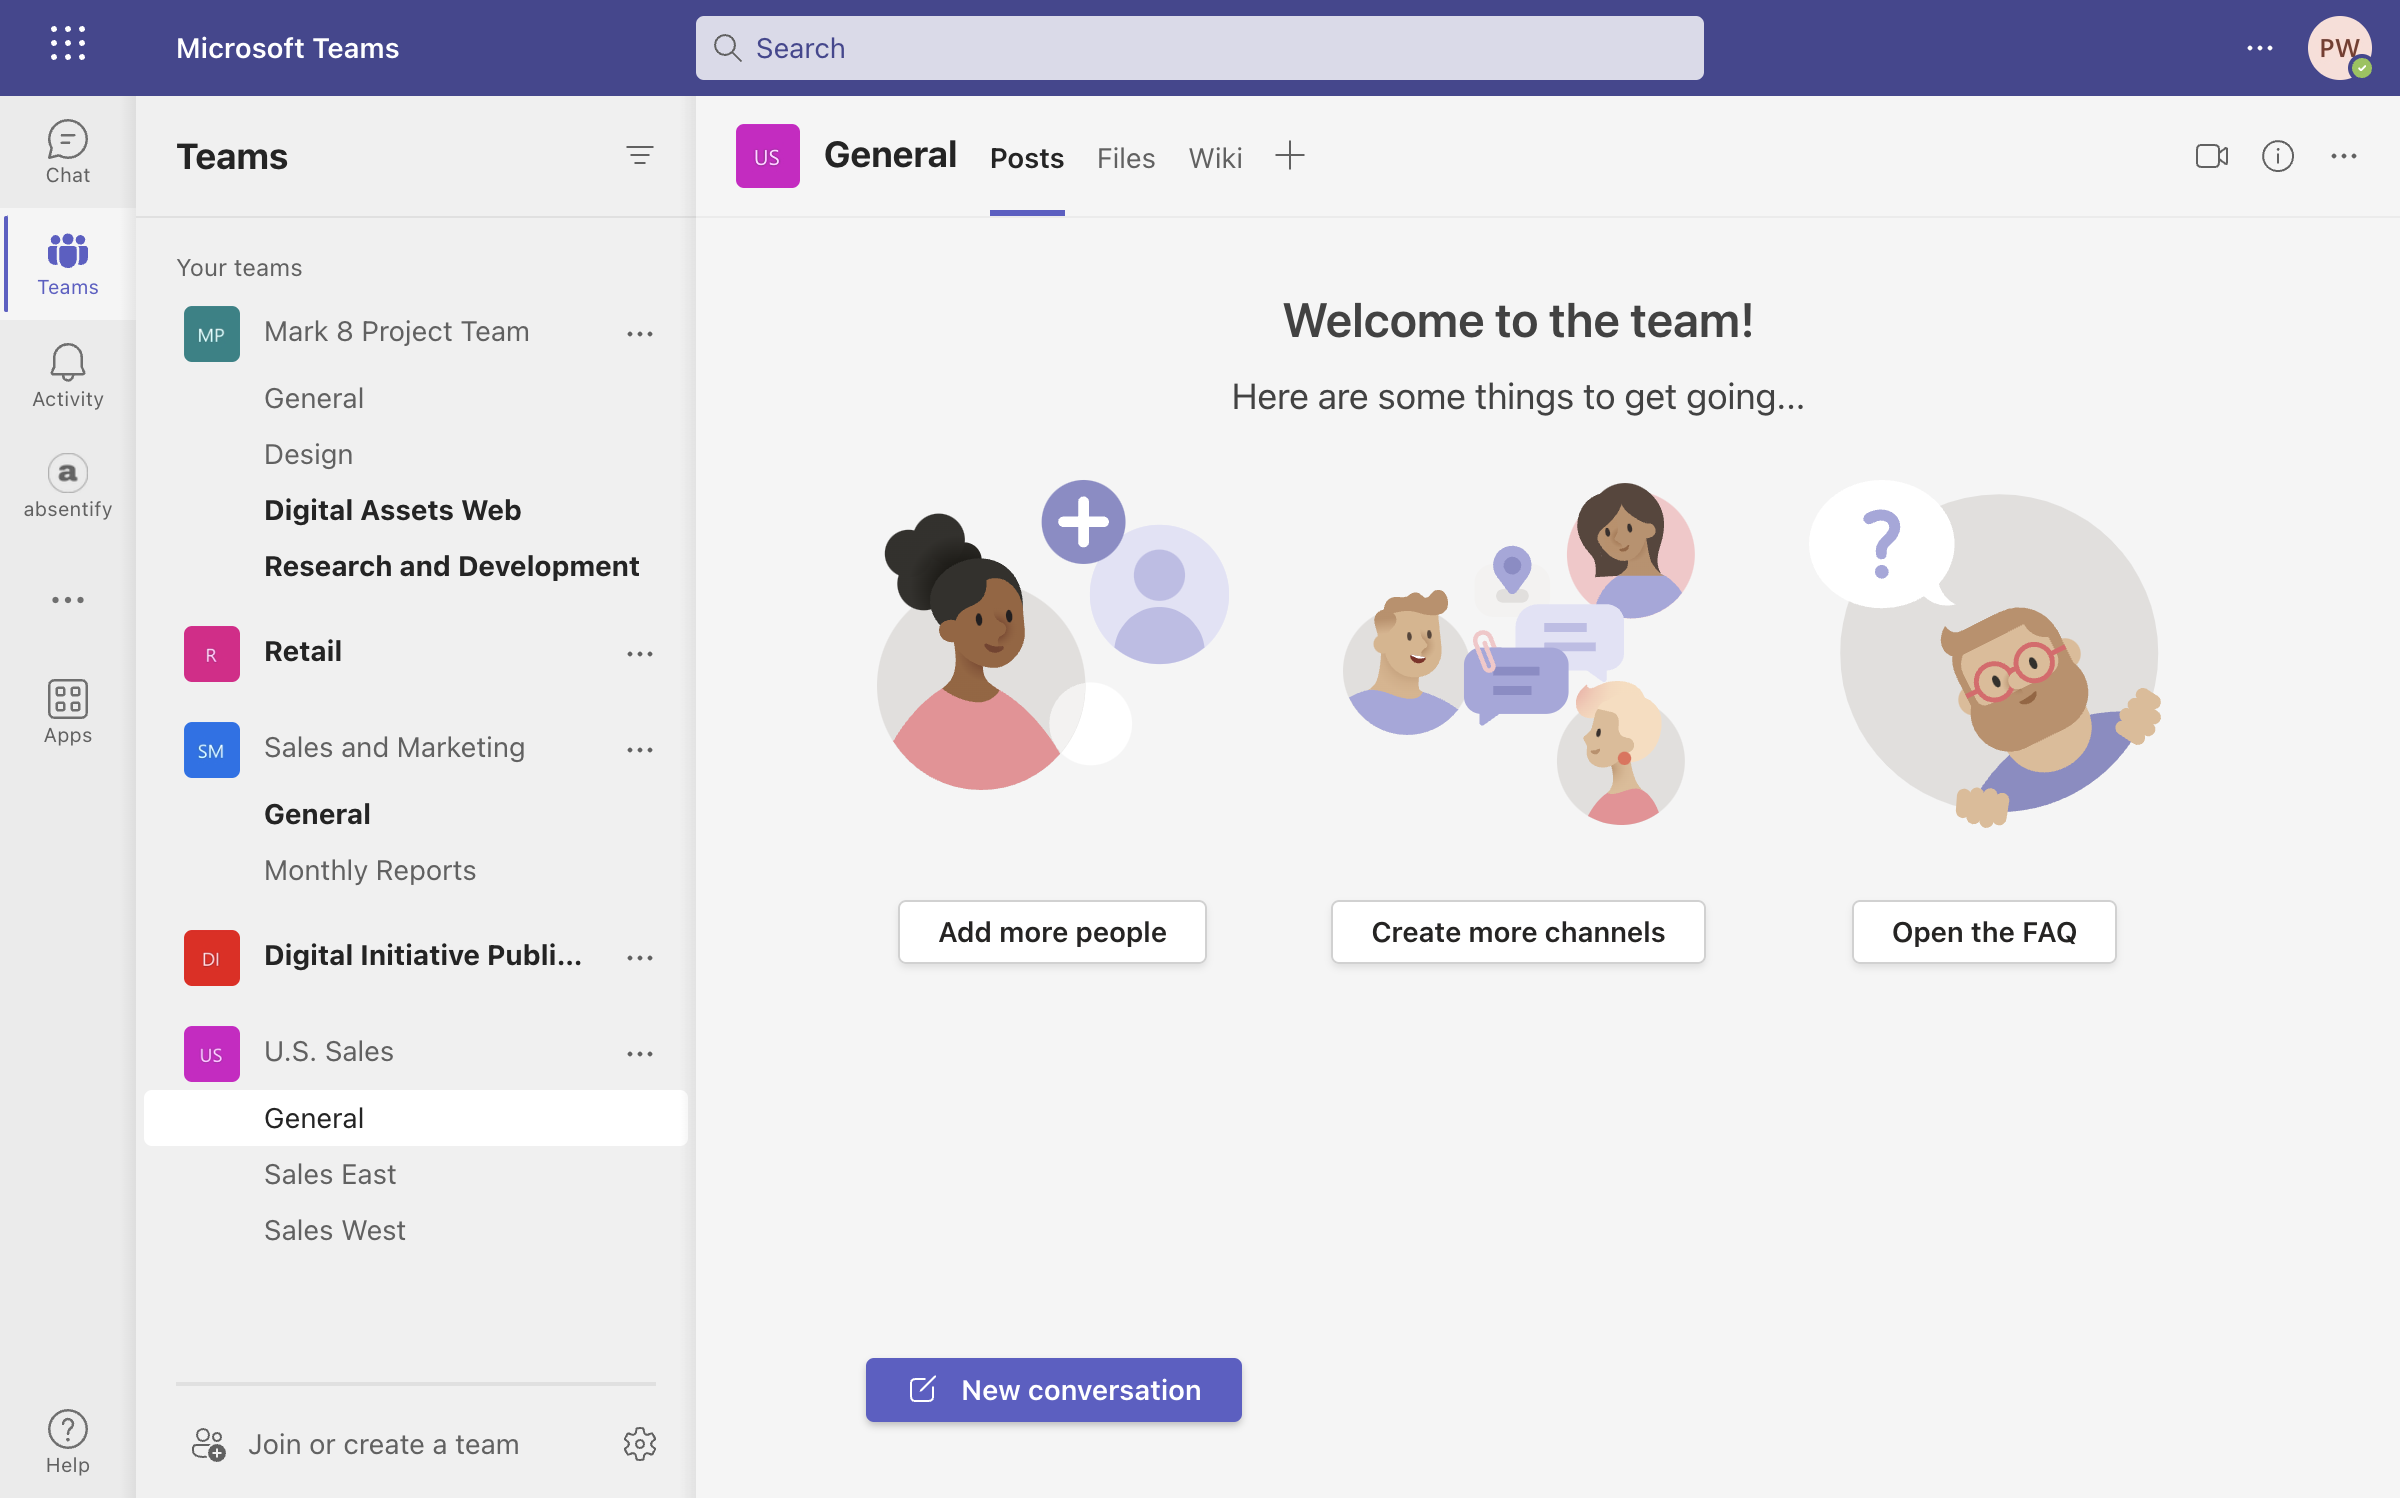Start a New conversation
2400x1498 pixels.
pyautogui.click(x=1053, y=1390)
